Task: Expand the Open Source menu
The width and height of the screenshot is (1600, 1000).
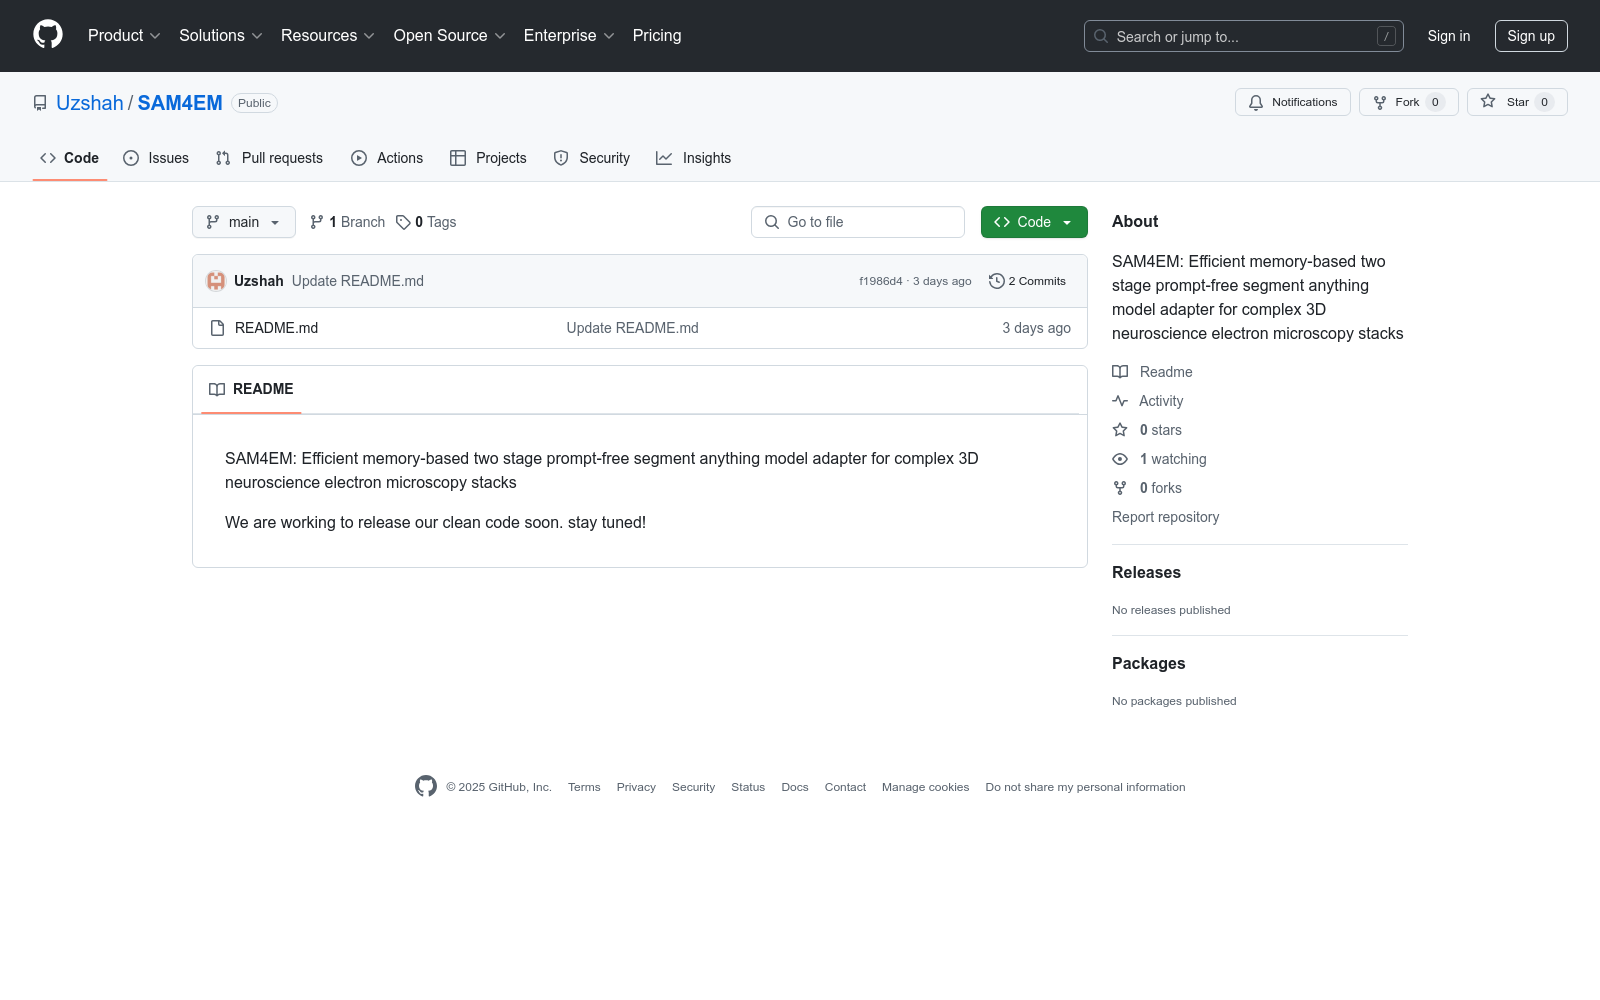Action: [x=450, y=36]
